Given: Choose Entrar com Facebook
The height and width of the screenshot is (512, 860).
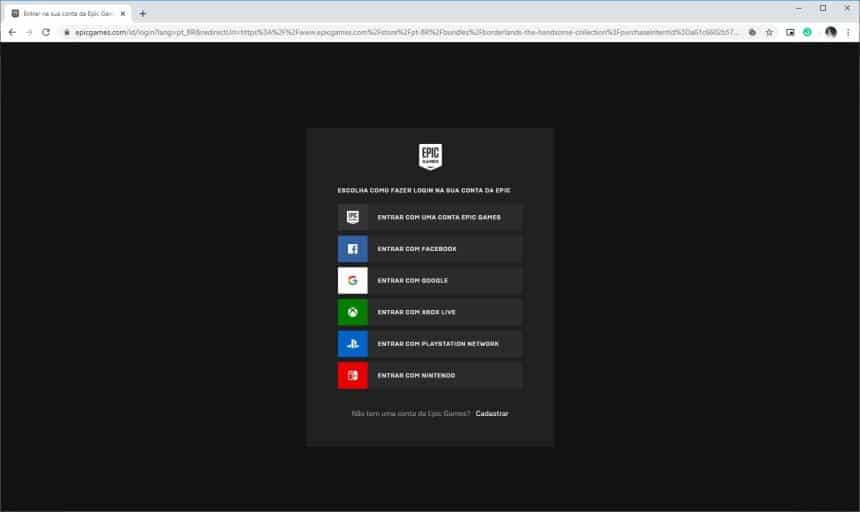Looking at the screenshot, I should tap(430, 249).
